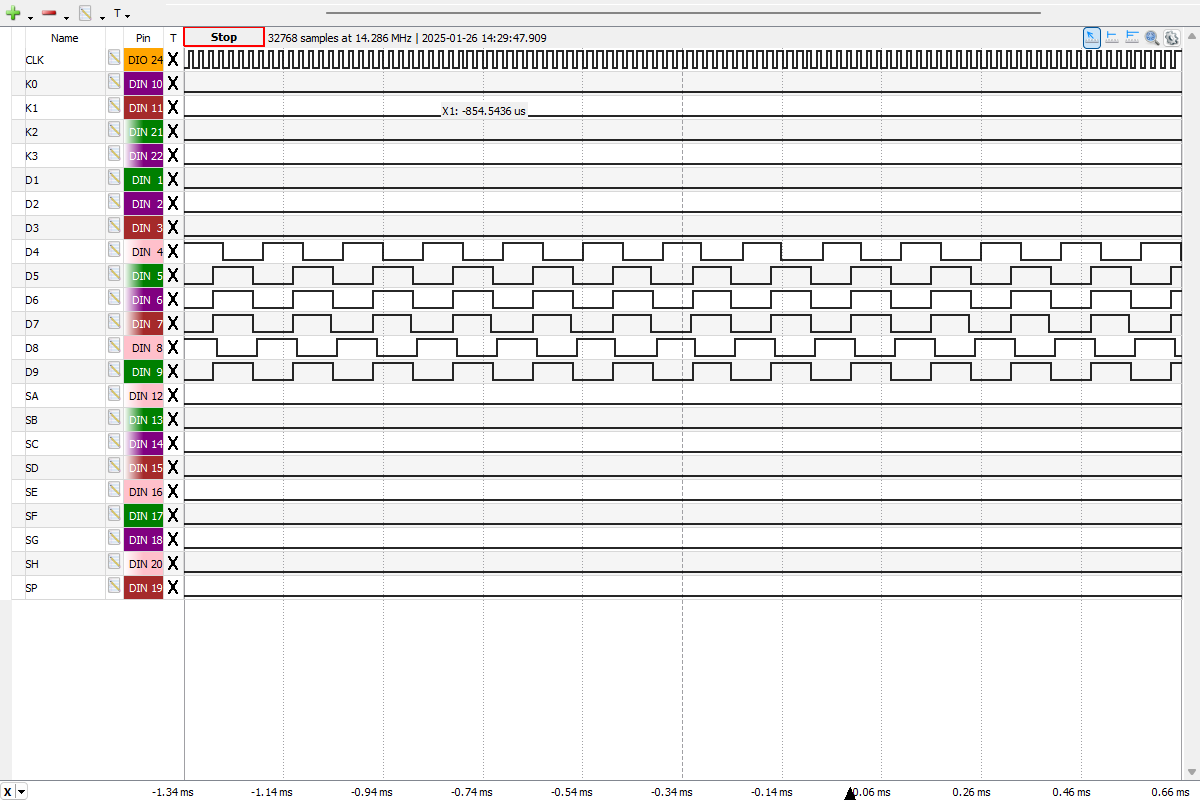The image size is (1200, 800).
Task: Open the plot settings gear icon
Action: click(x=1171, y=38)
